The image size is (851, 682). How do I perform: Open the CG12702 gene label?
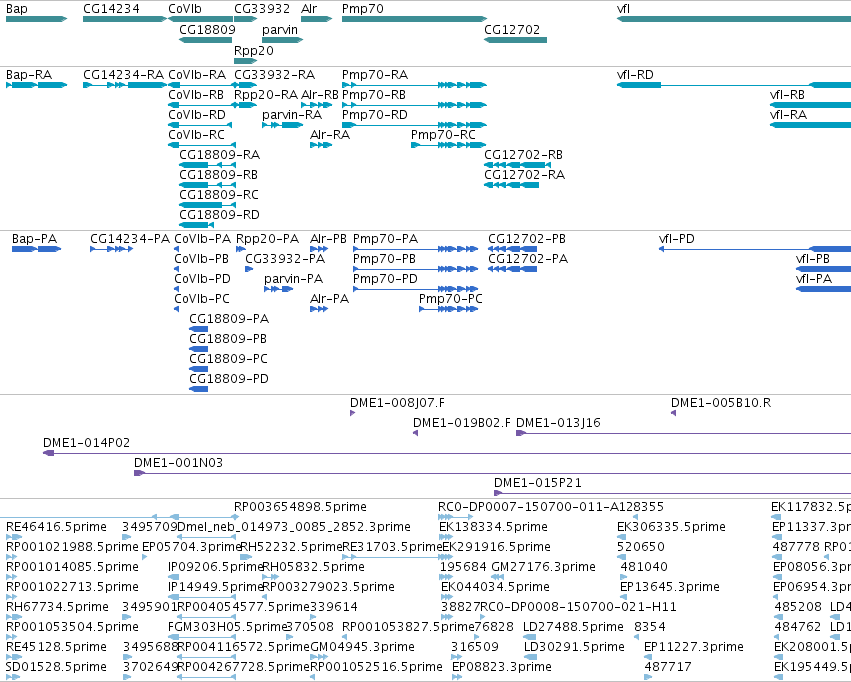click(x=512, y=29)
